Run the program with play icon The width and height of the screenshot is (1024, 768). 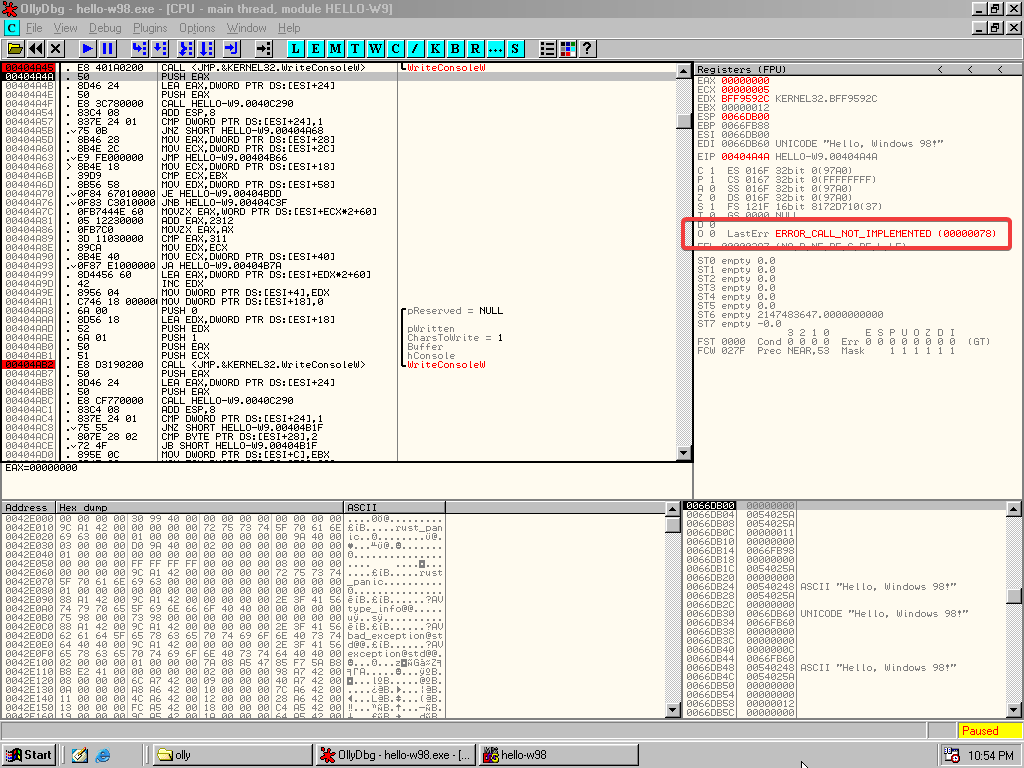coord(88,49)
